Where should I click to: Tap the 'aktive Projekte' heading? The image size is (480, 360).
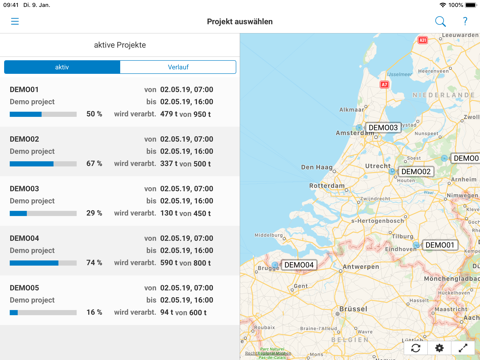coord(120,45)
